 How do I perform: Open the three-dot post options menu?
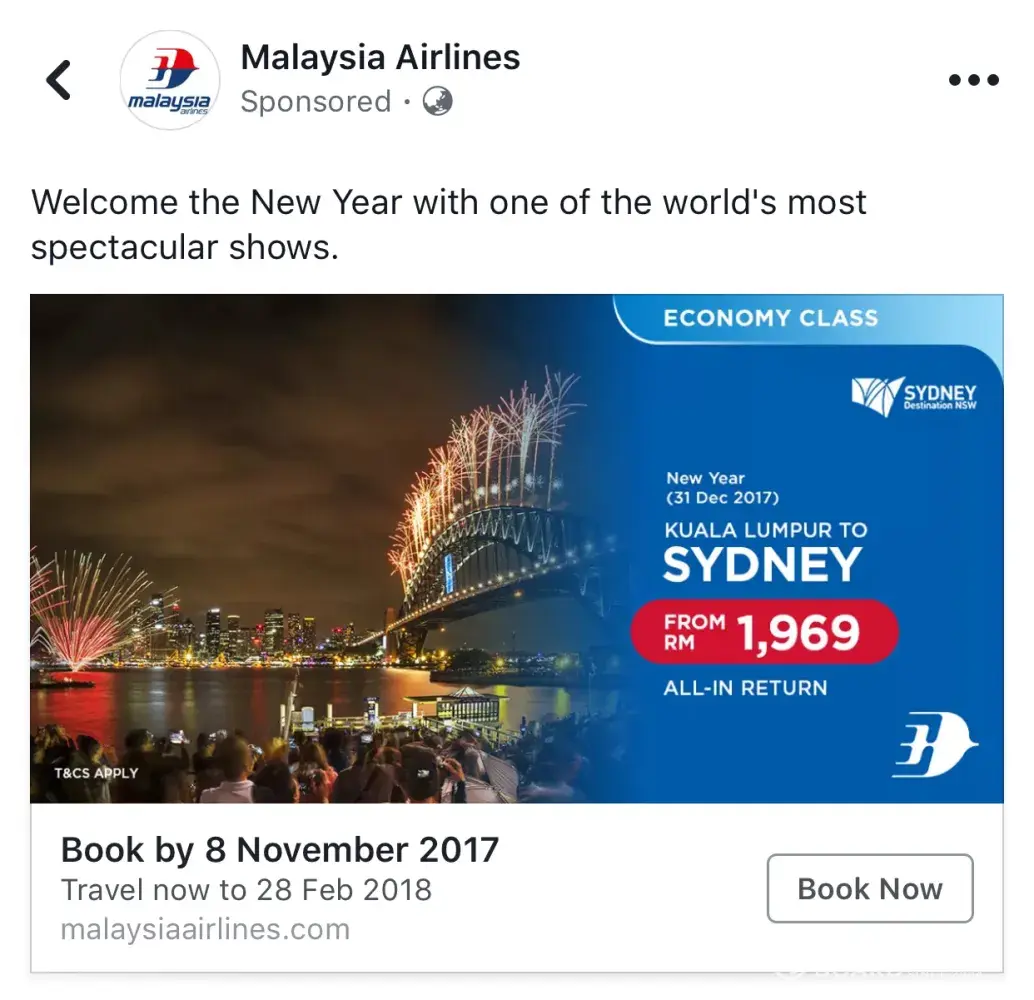click(x=974, y=80)
